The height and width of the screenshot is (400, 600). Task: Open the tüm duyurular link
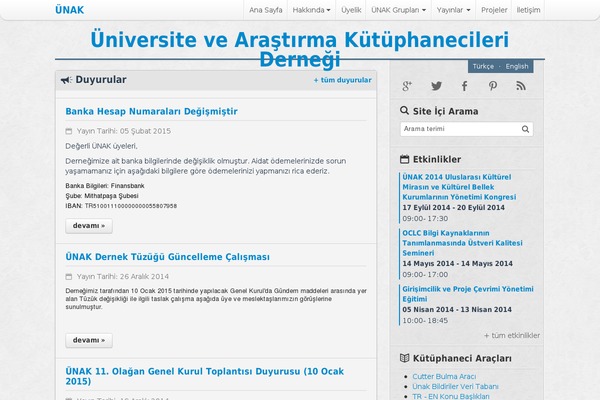pos(342,80)
